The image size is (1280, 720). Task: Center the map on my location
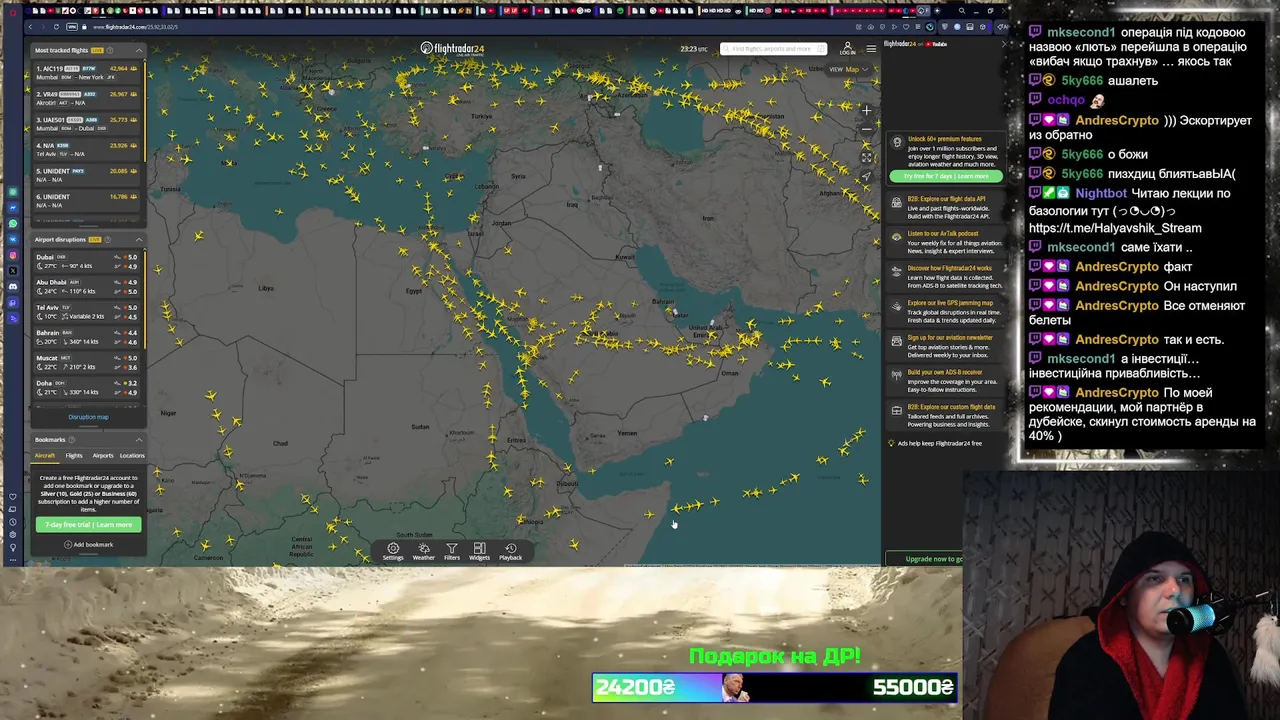point(866,177)
